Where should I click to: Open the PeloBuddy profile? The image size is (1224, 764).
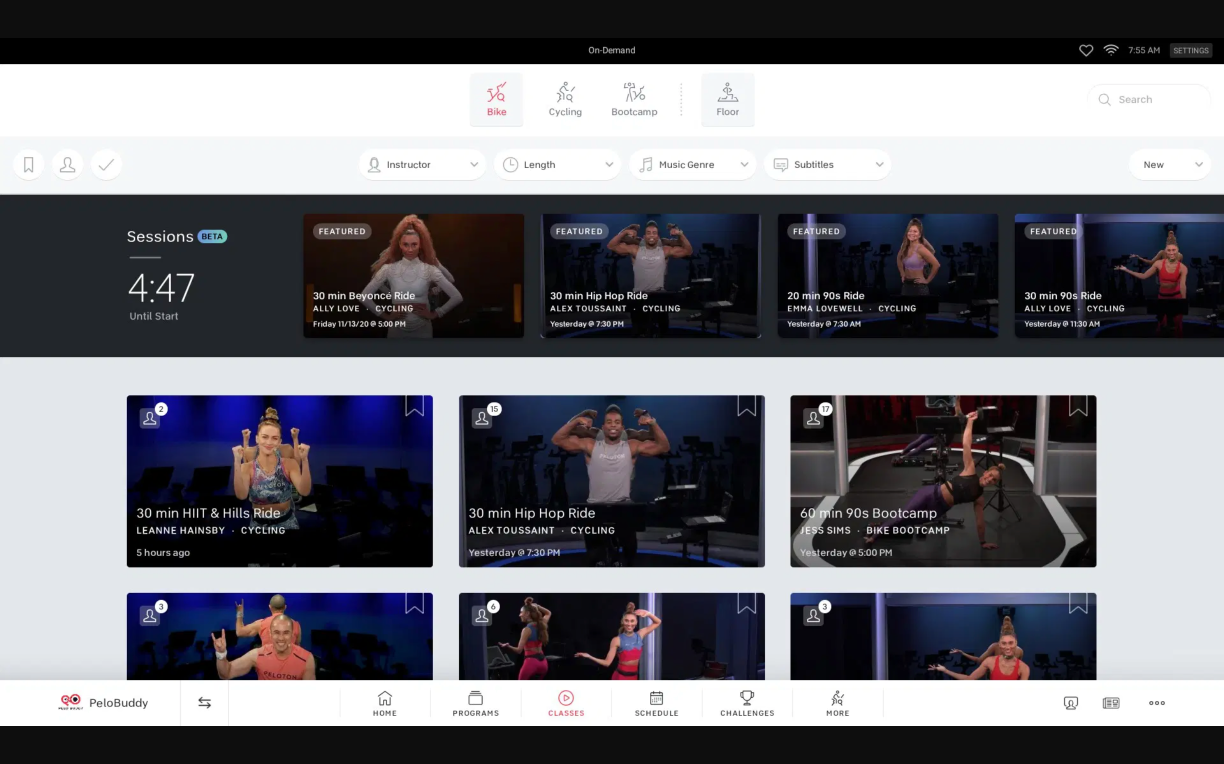pos(103,703)
